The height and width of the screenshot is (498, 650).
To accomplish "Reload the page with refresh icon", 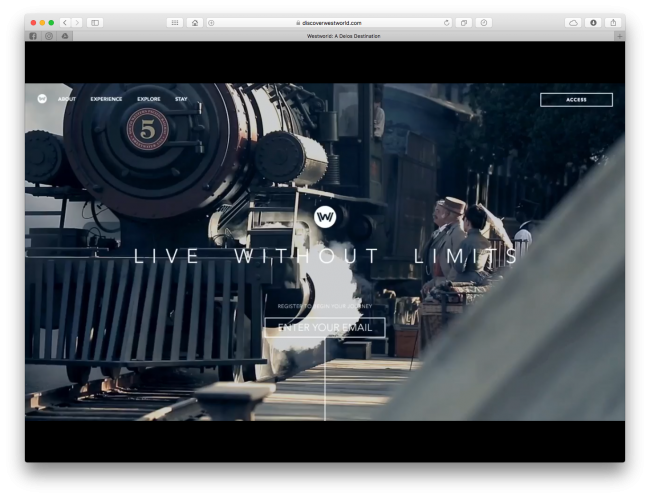I will point(446,23).
